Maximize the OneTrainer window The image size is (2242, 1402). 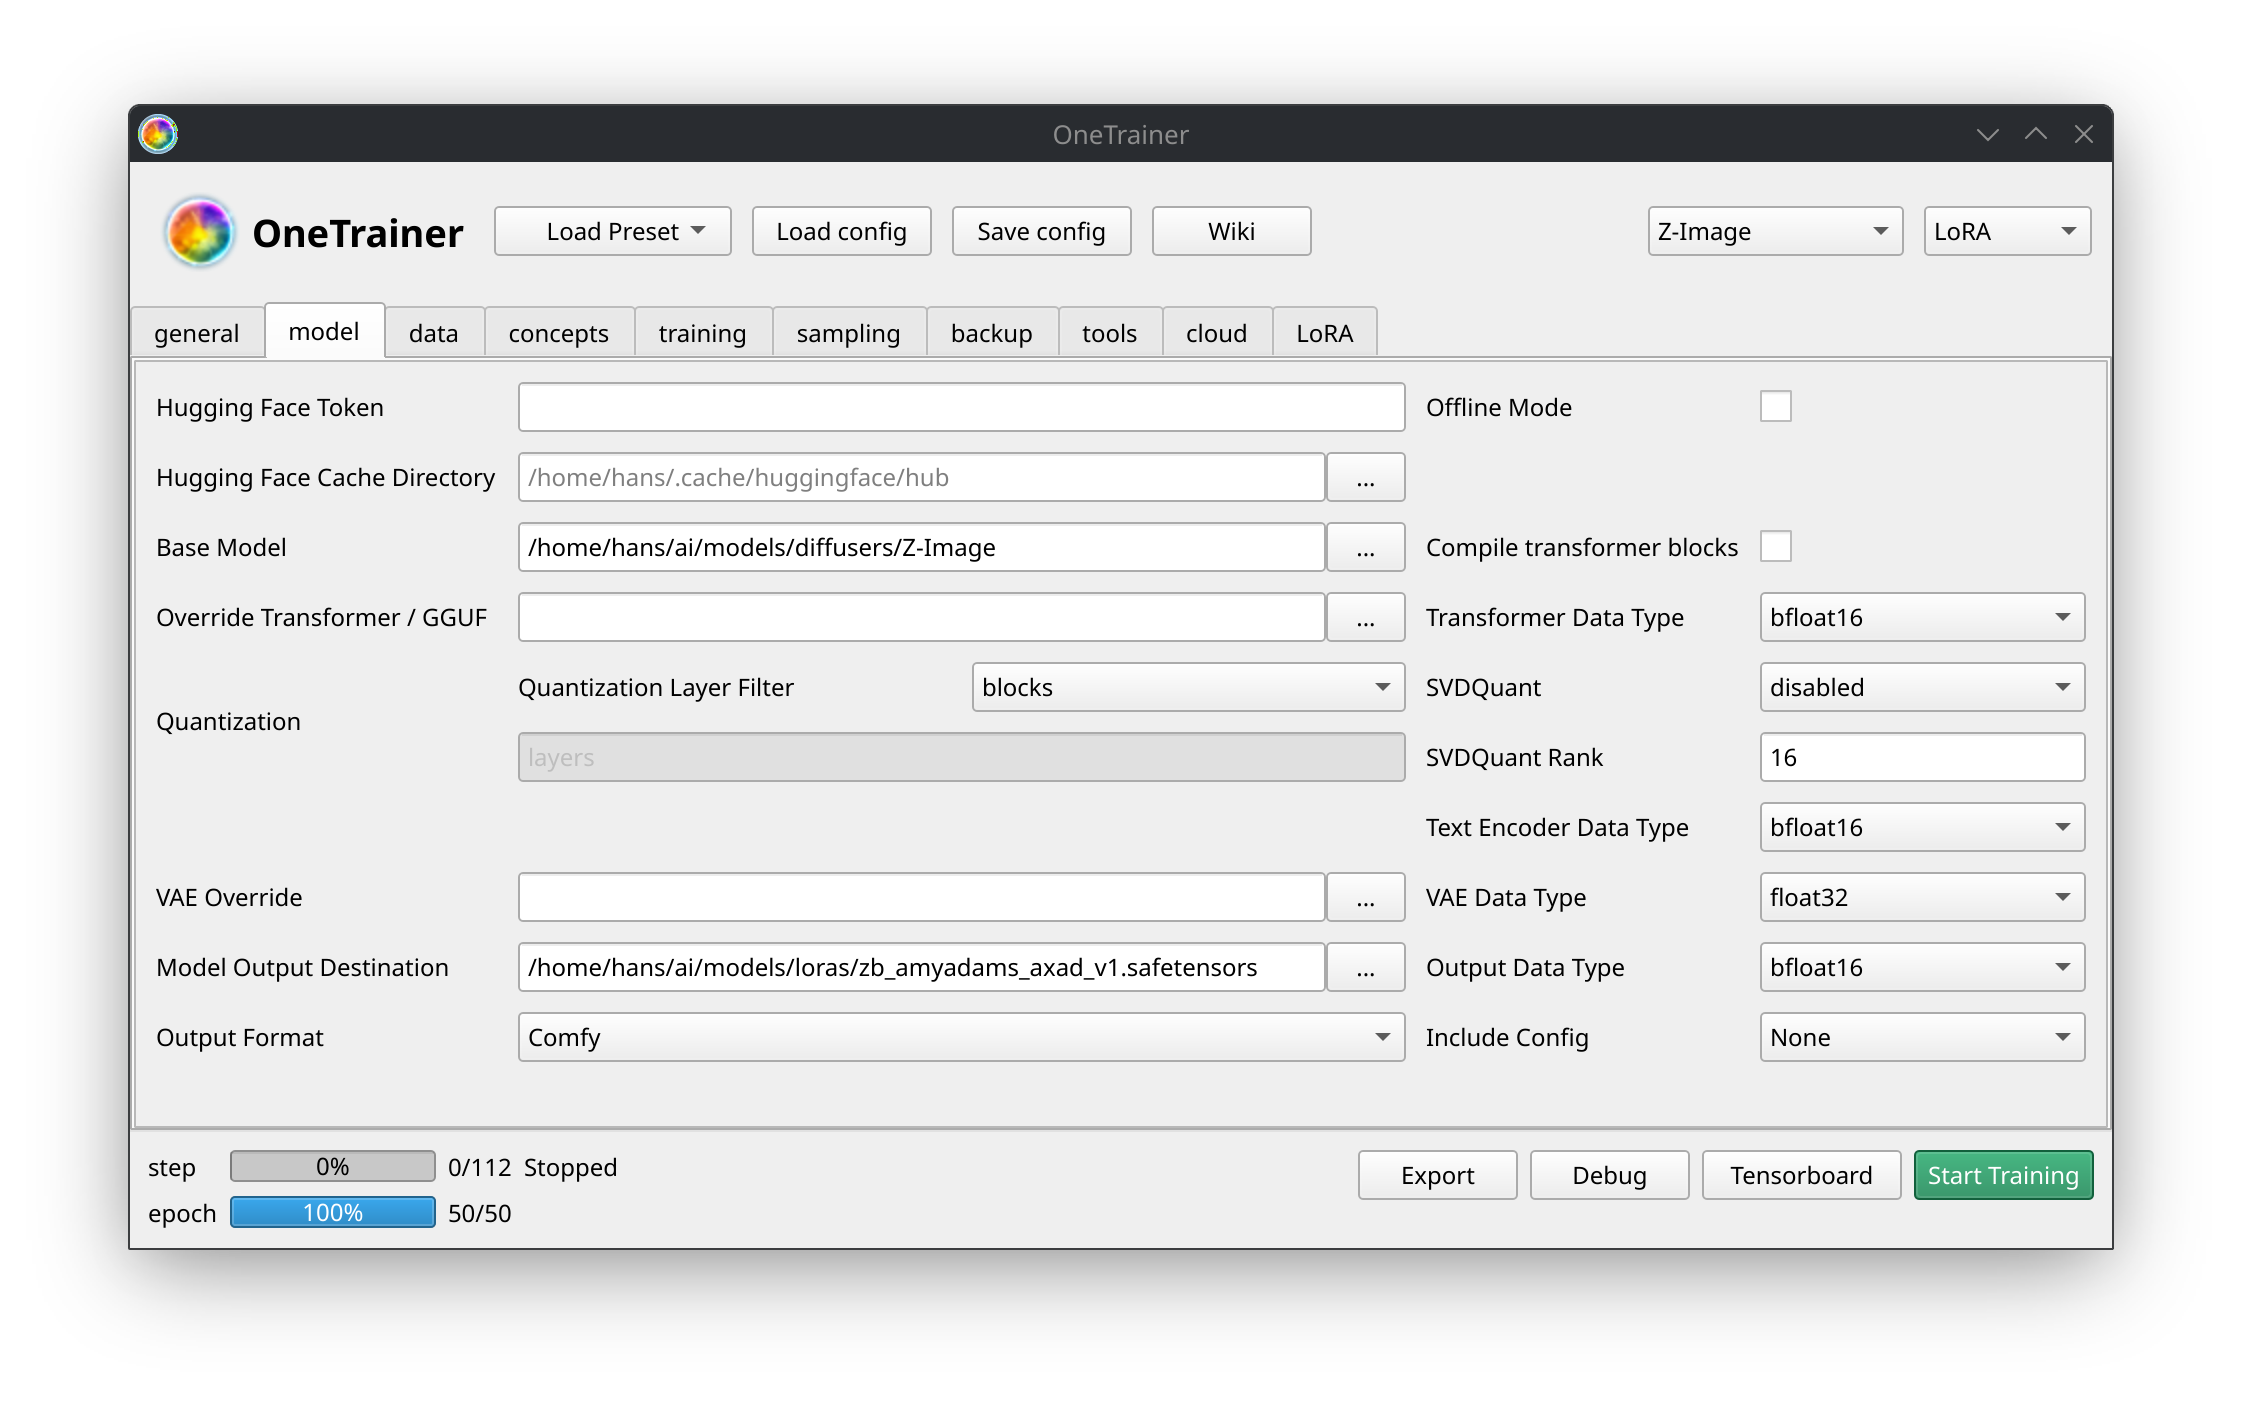click(2035, 134)
